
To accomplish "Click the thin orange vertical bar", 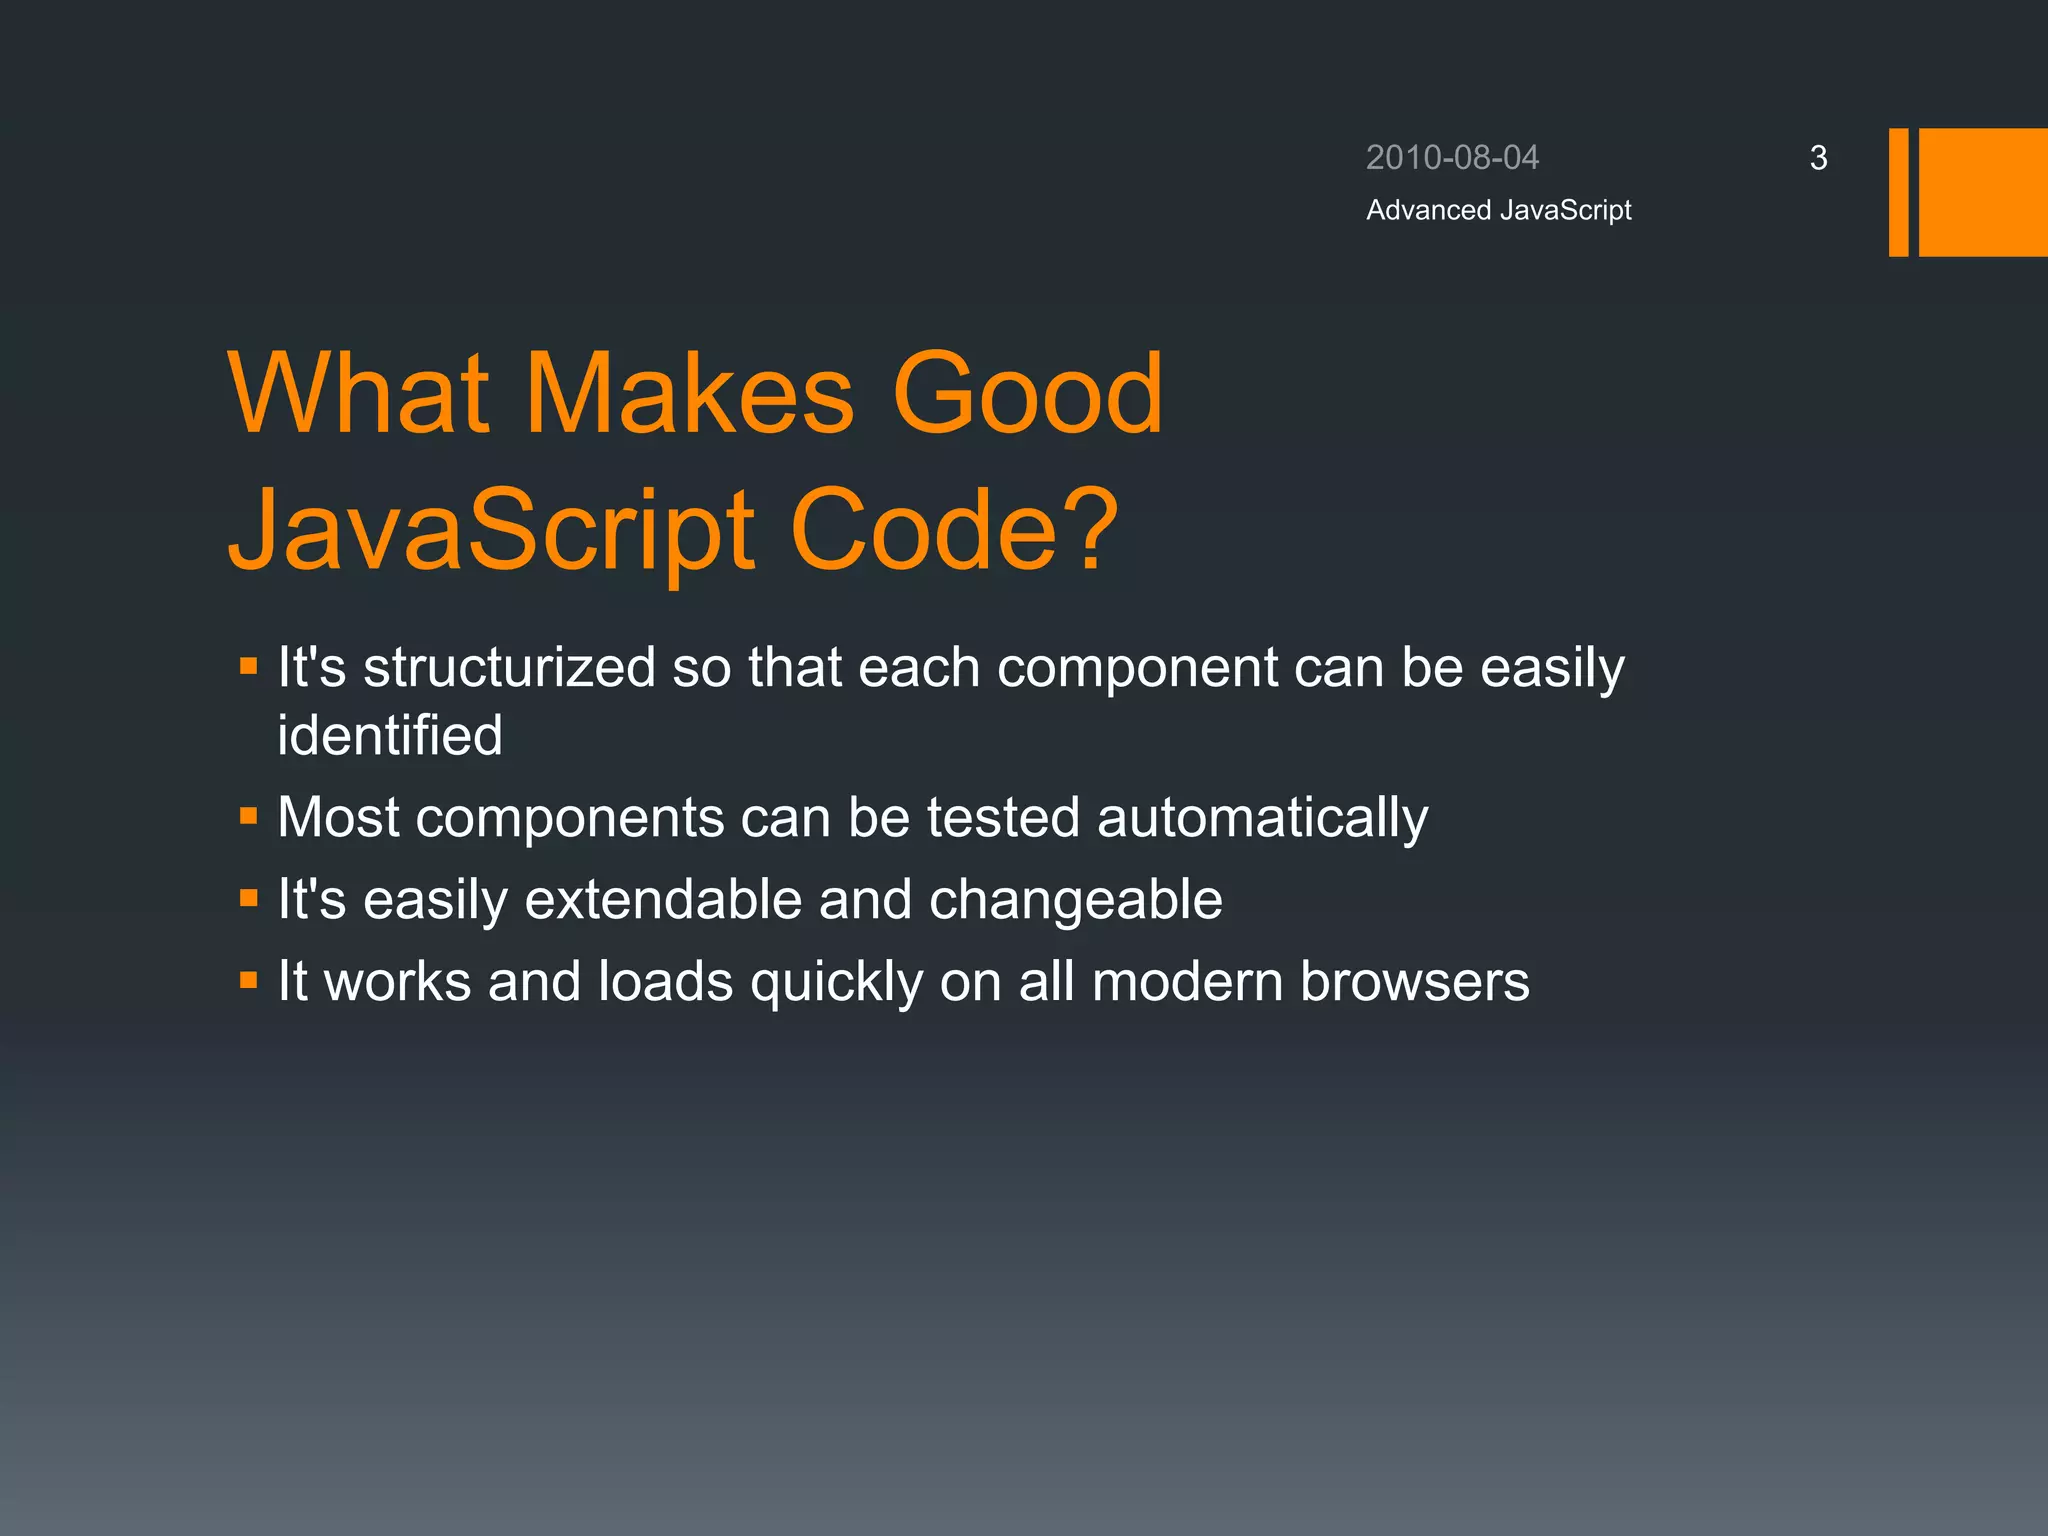I will (x=1898, y=192).
